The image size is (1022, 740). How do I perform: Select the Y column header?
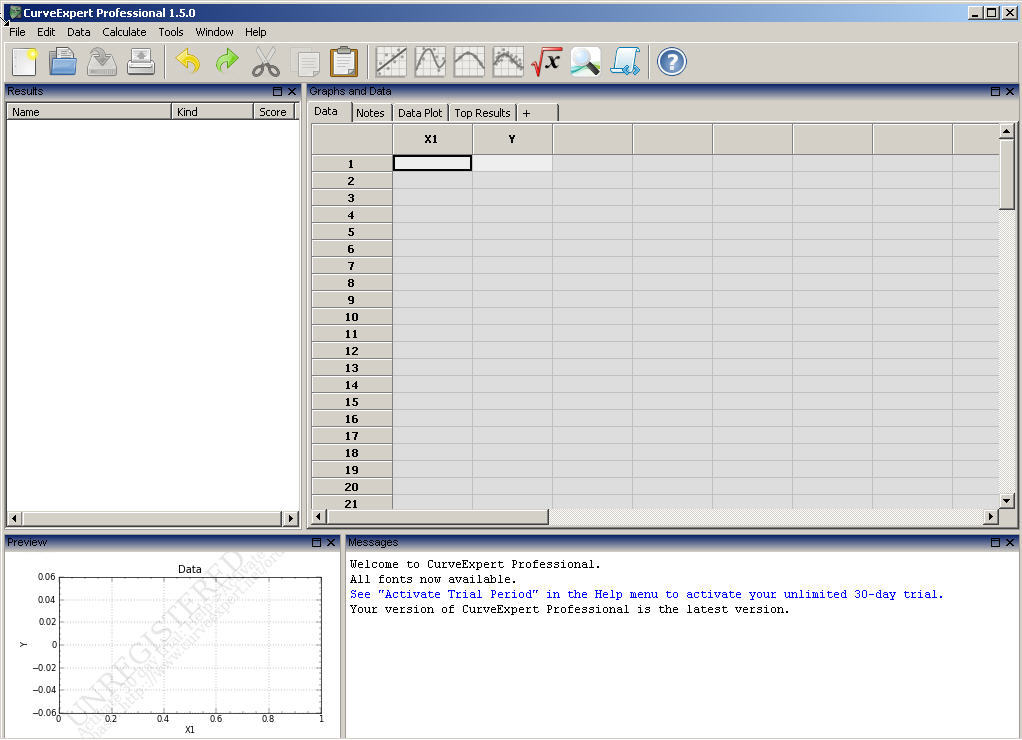point(512,139)
